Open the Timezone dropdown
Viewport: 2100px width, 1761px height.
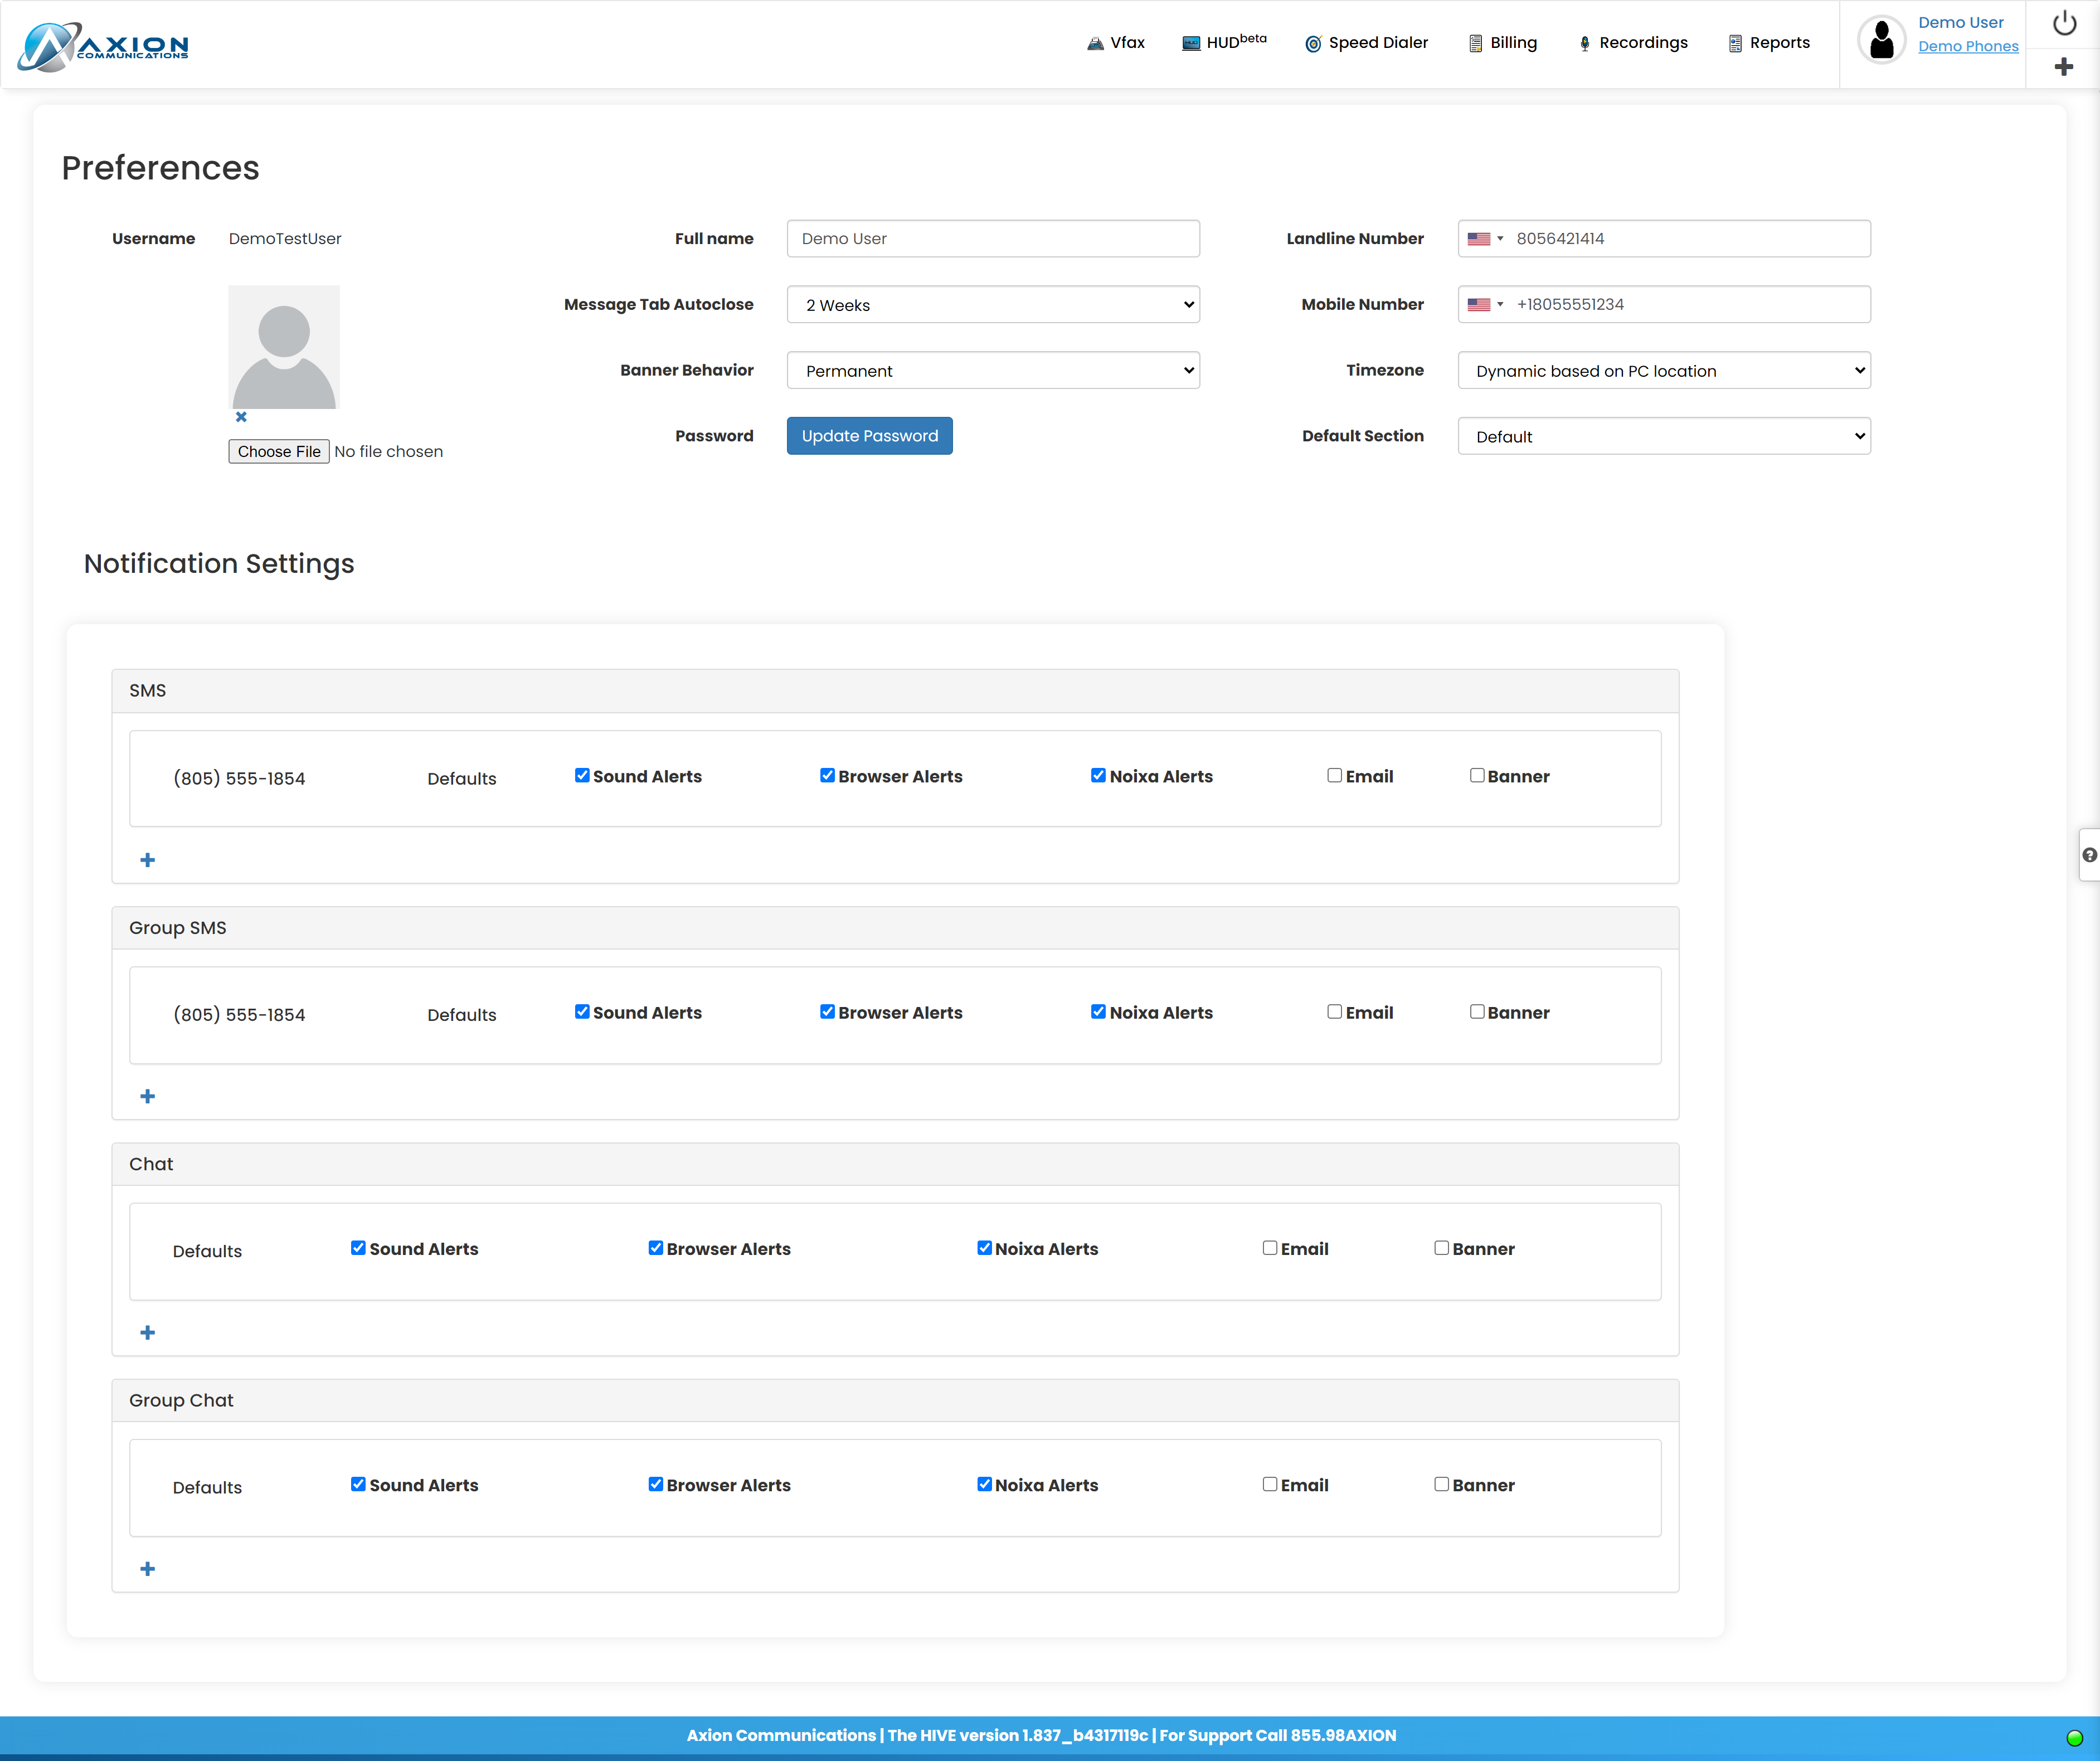click(x=1664, y=371)
